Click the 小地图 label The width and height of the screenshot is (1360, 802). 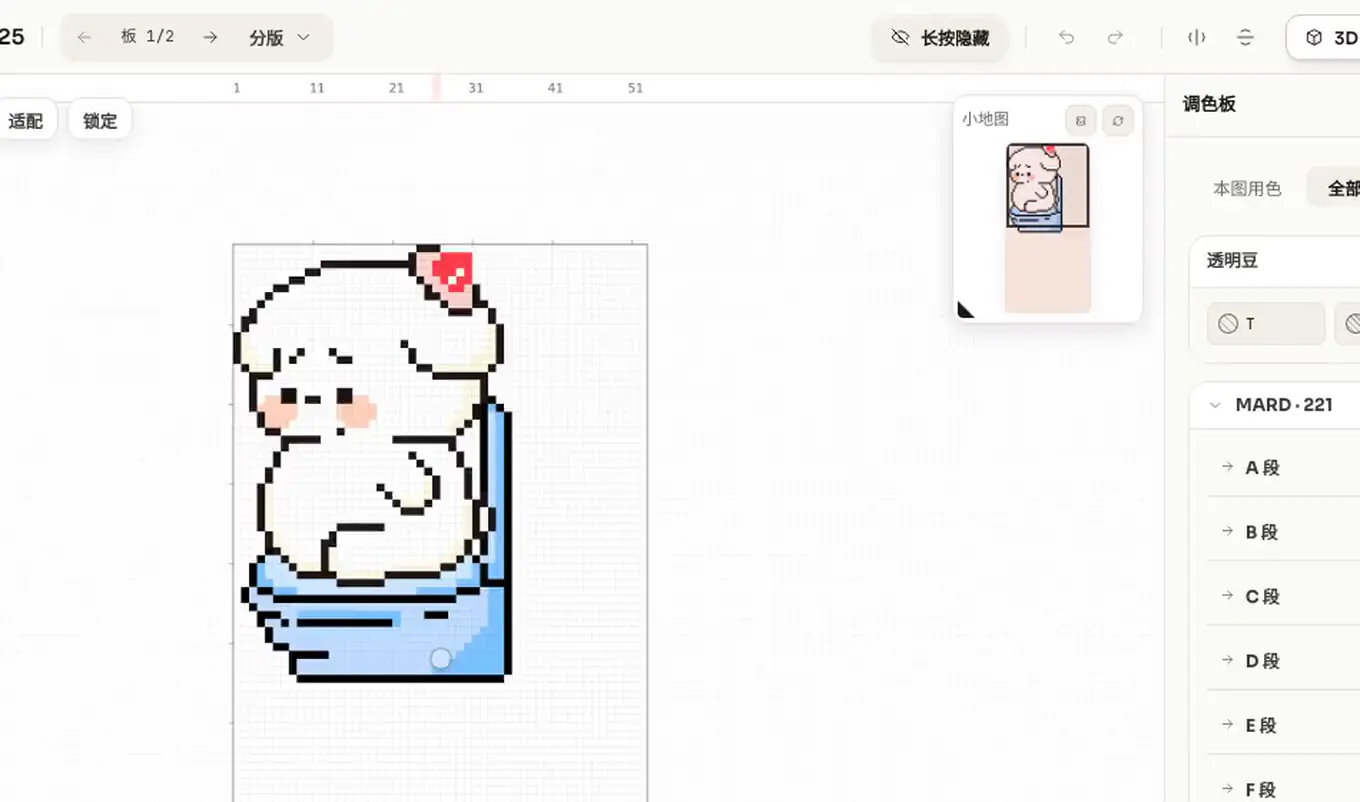coord(985,118)
